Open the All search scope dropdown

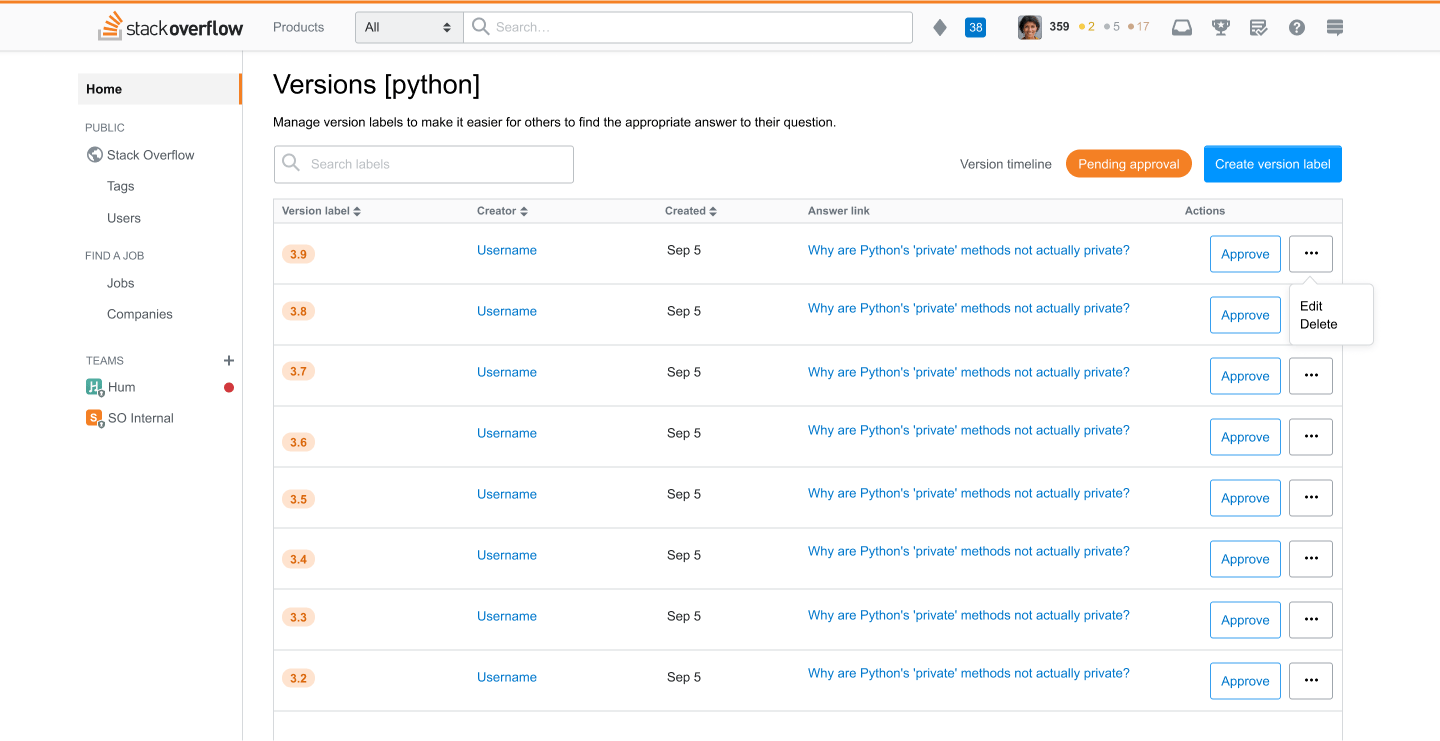pyautogui.click(x=409, y=27)
